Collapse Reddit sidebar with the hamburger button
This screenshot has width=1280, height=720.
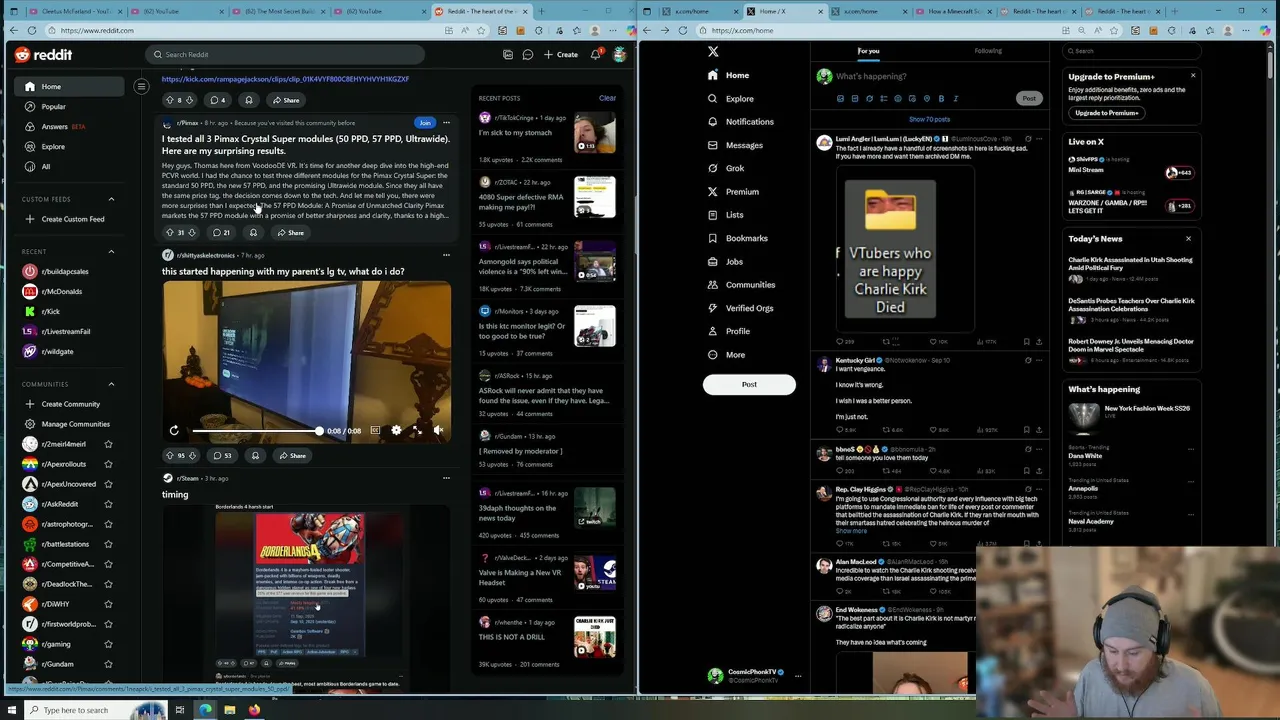pyautogui.click(x=141, y=87)
